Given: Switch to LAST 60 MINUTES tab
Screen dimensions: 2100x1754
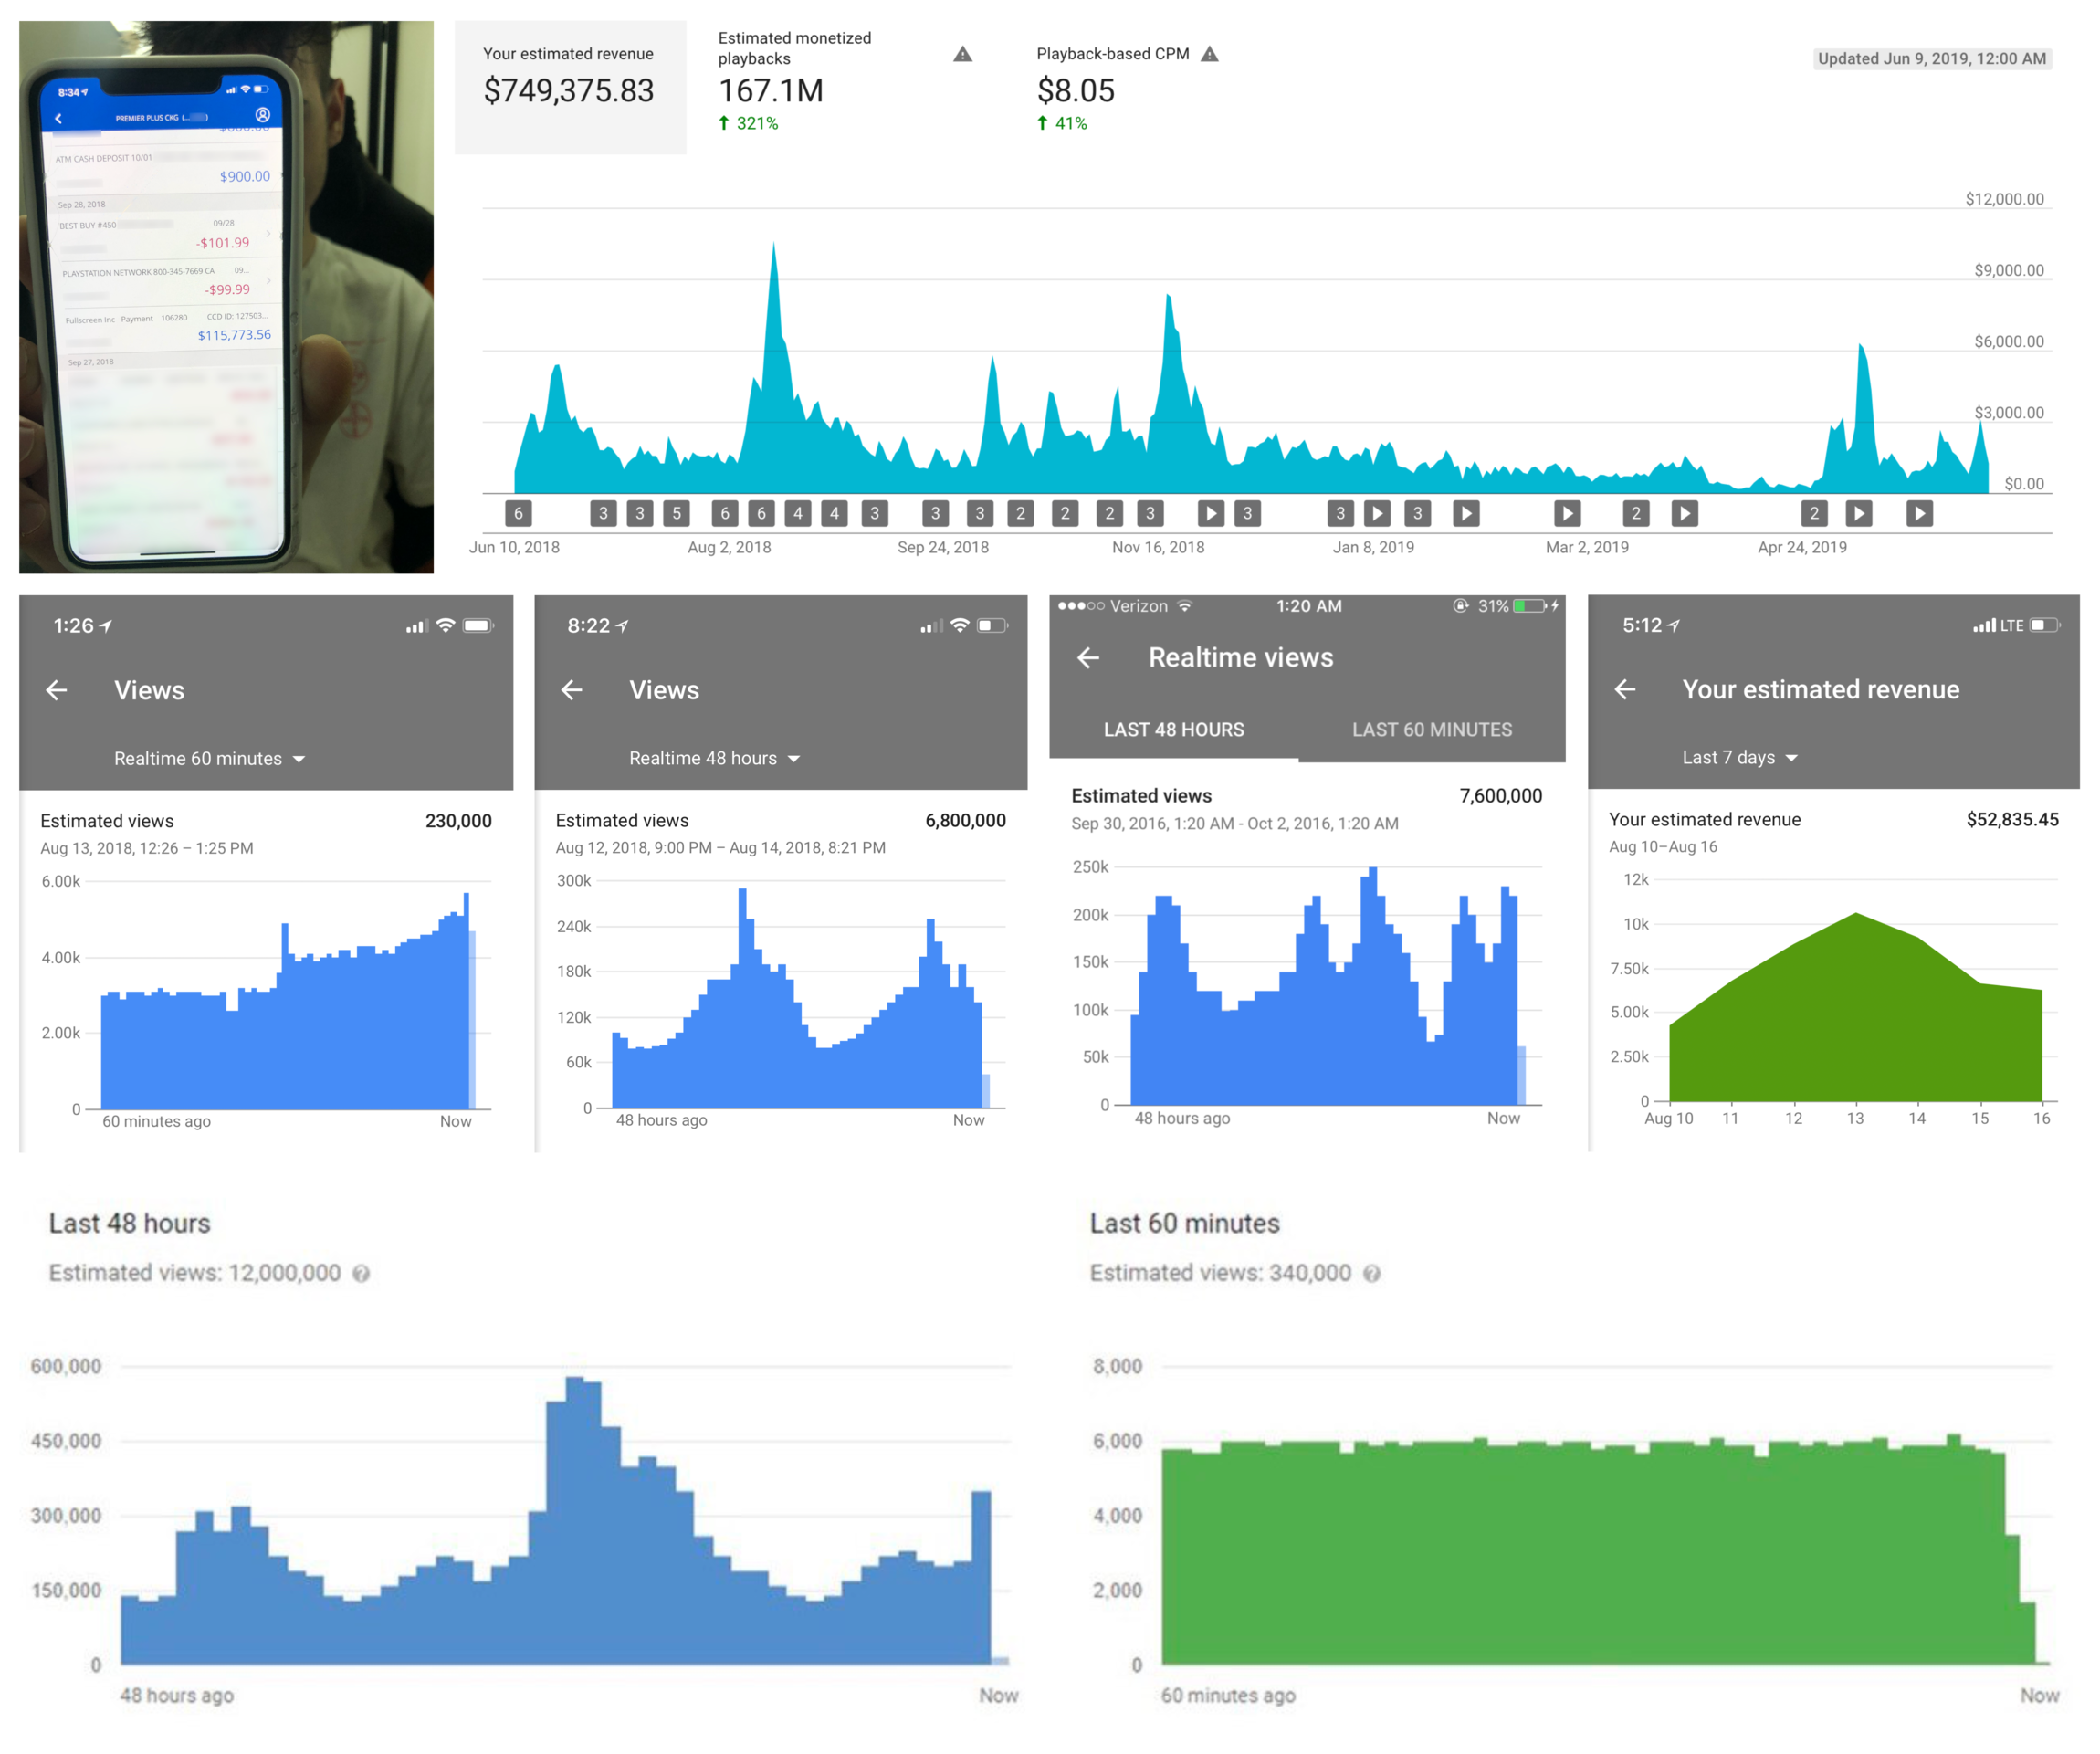Looking at the screenshot, I should 1431,730.
